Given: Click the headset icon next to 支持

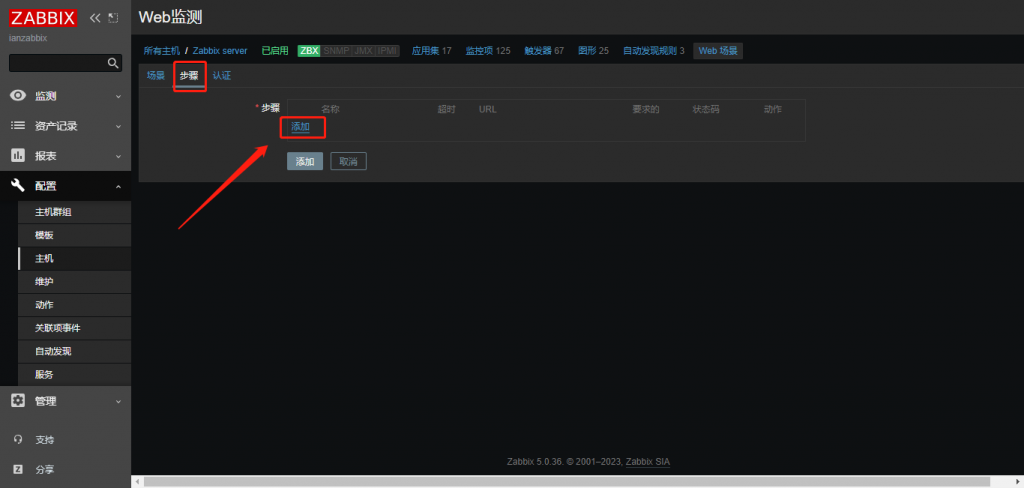Looking at the screenshot, I should pyautogui.click(x=18, y=440).
